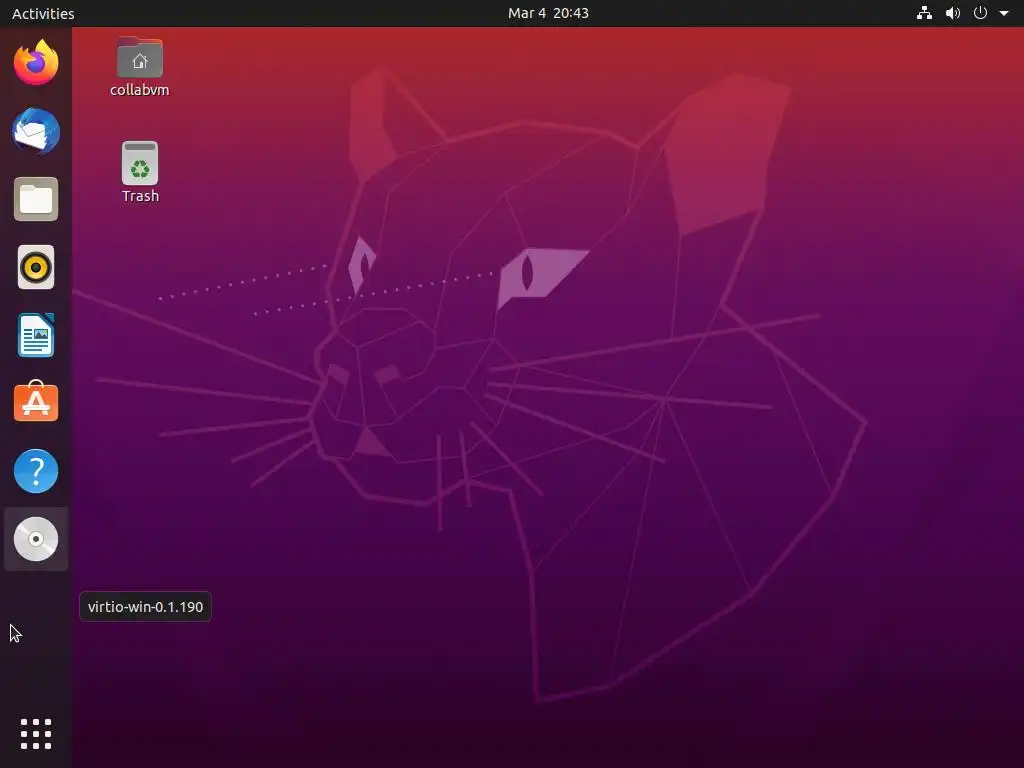Select the collabvm home folder icon

[140, 58]
